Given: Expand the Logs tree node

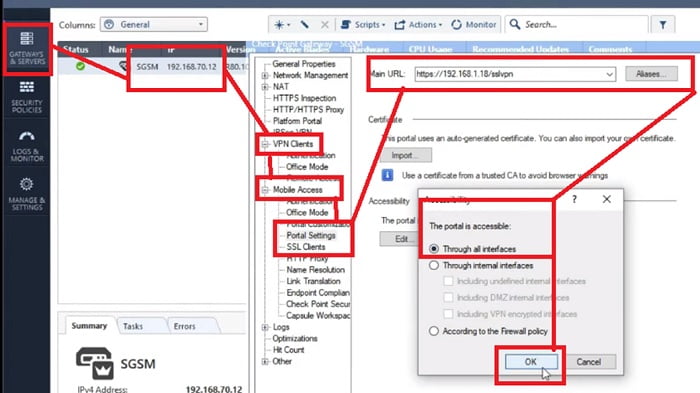Looking at the screenshot, I should click(265, 327).
